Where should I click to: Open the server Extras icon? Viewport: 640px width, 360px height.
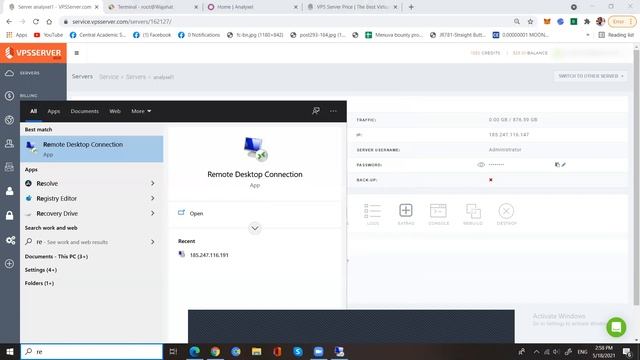[x=406, y=214]
